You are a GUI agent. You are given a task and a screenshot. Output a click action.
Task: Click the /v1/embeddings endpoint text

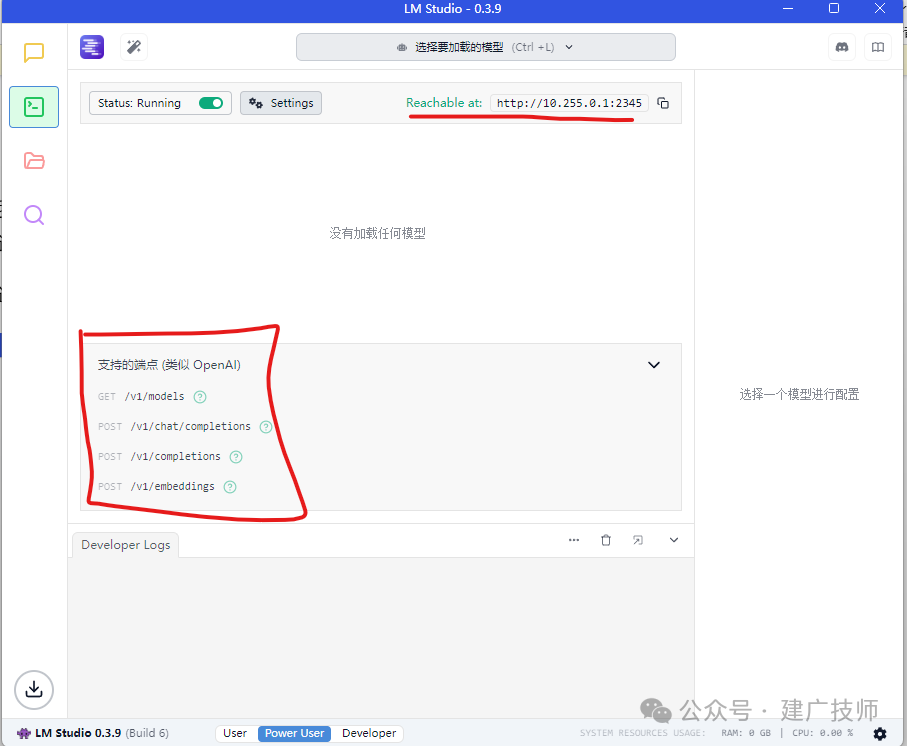(x=172, y=487)
